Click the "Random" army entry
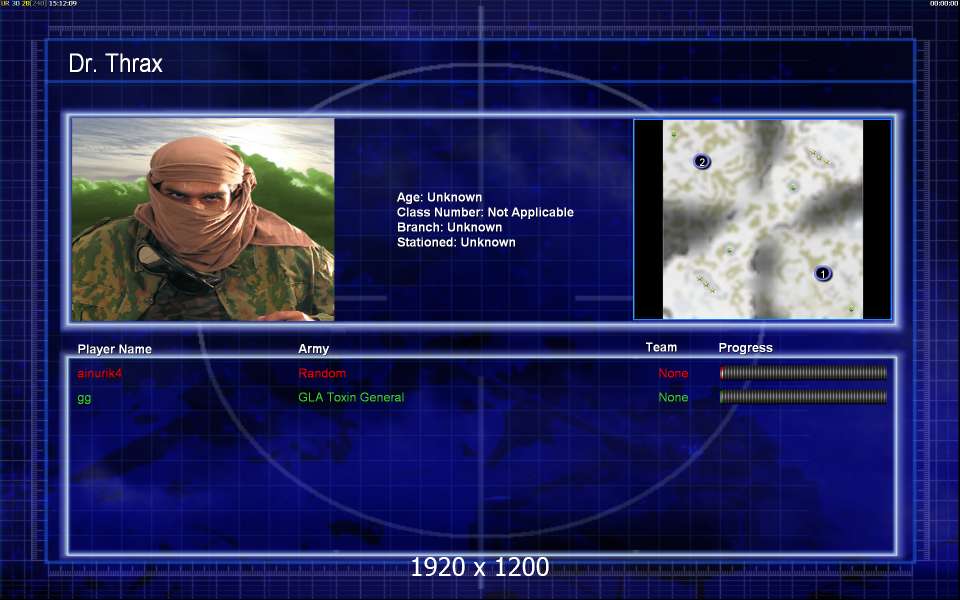Image resolution: width=960 pixels, height=600 pixels. pyautogui.click(x=322, y=373)
